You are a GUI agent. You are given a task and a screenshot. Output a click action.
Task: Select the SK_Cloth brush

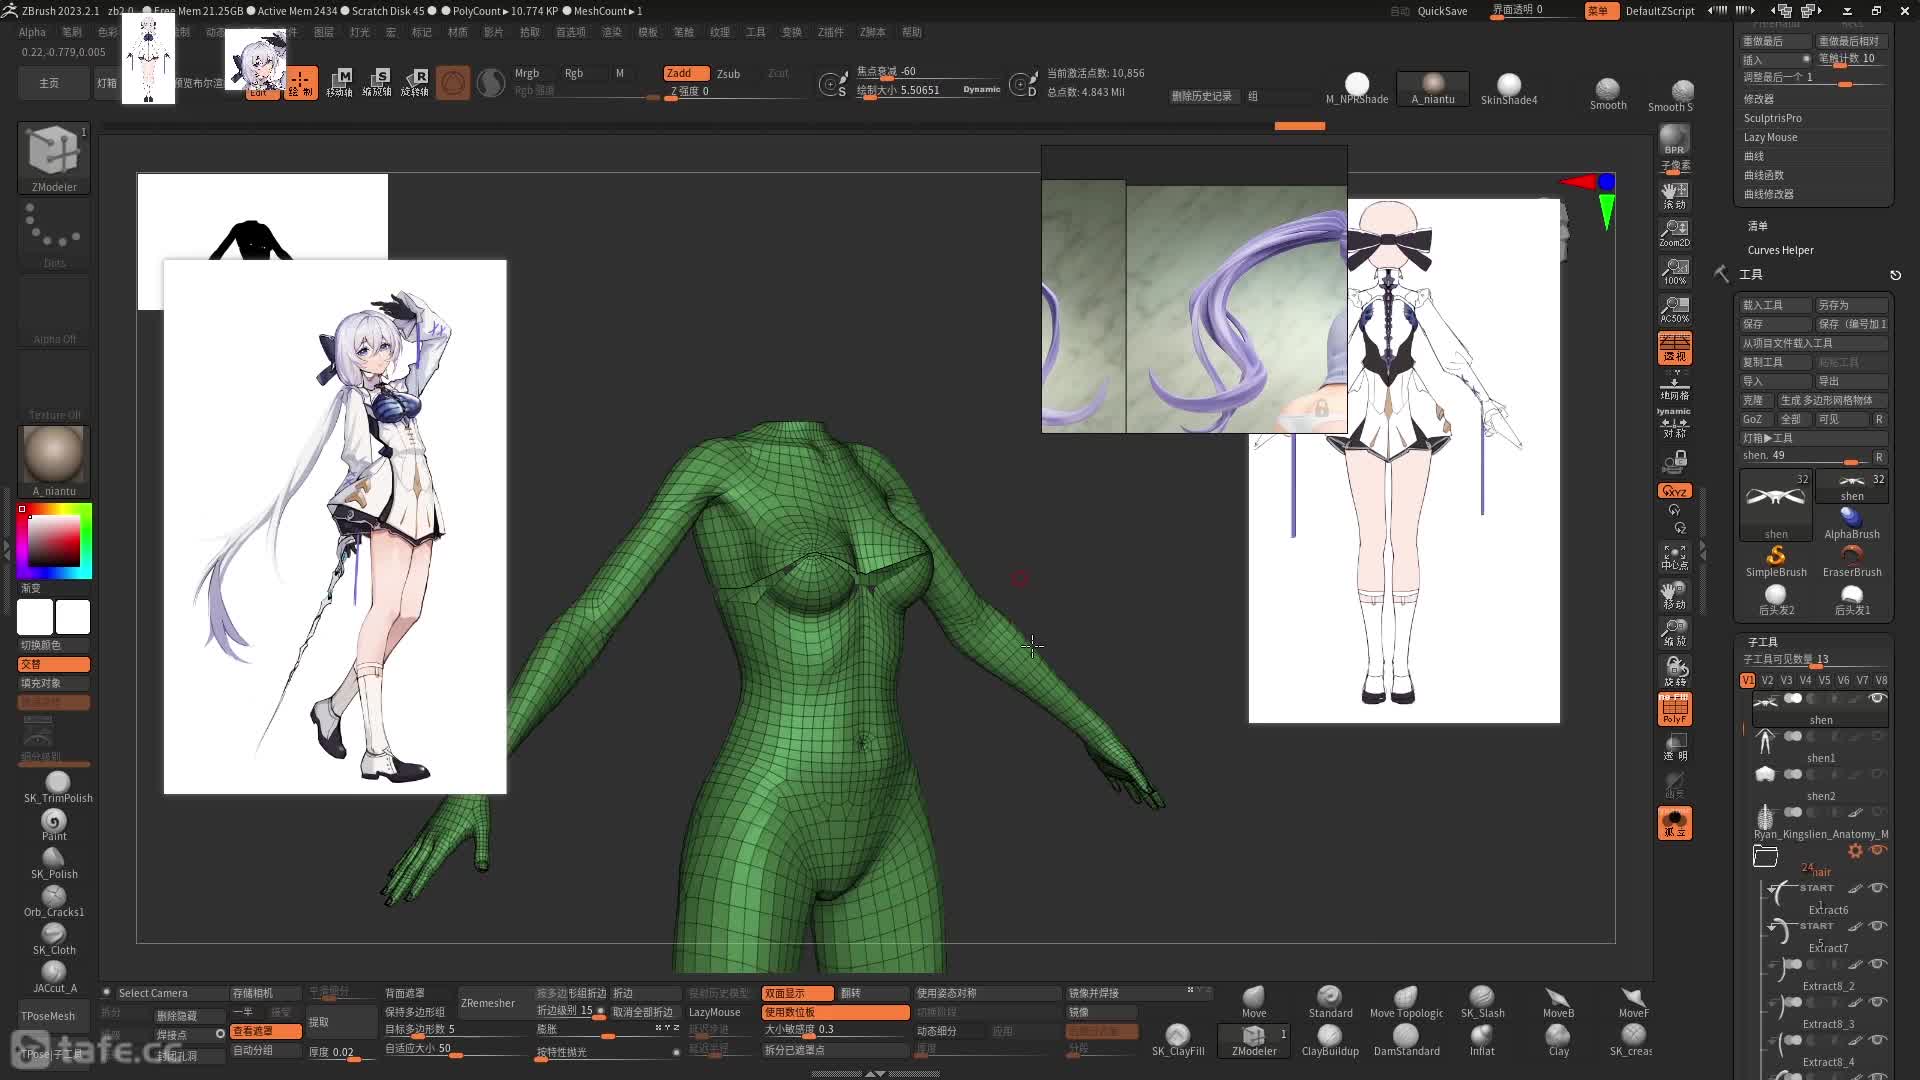point(54,939)
